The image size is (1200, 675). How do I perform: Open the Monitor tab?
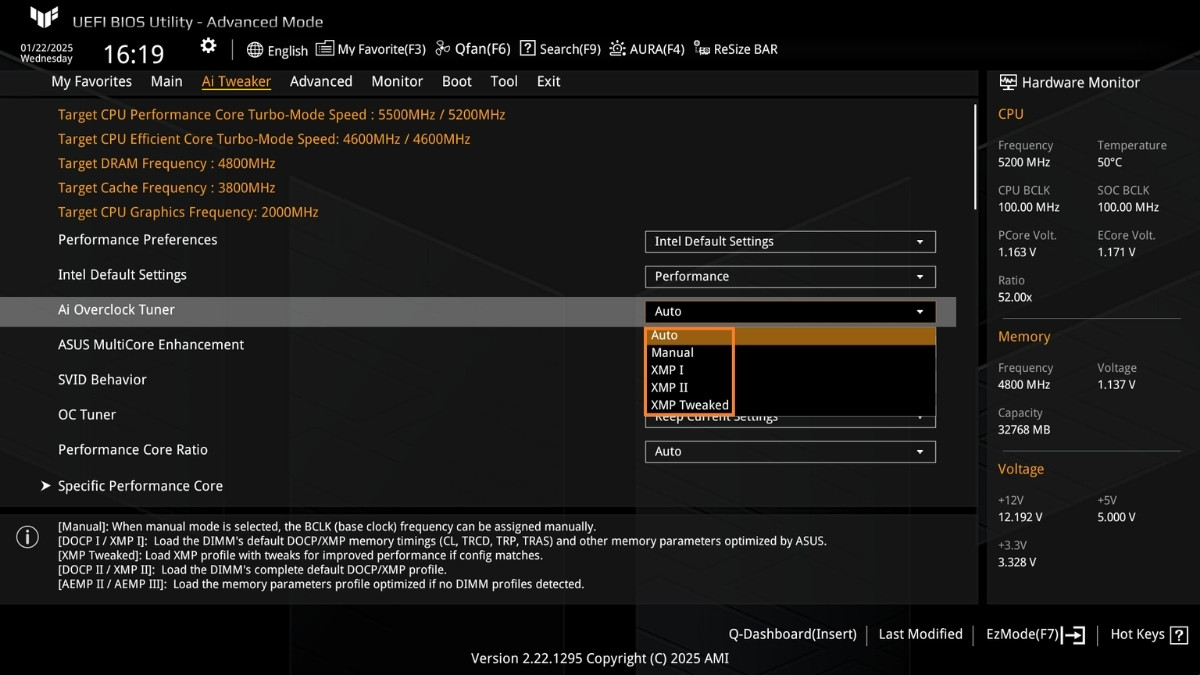coord(397,82)
